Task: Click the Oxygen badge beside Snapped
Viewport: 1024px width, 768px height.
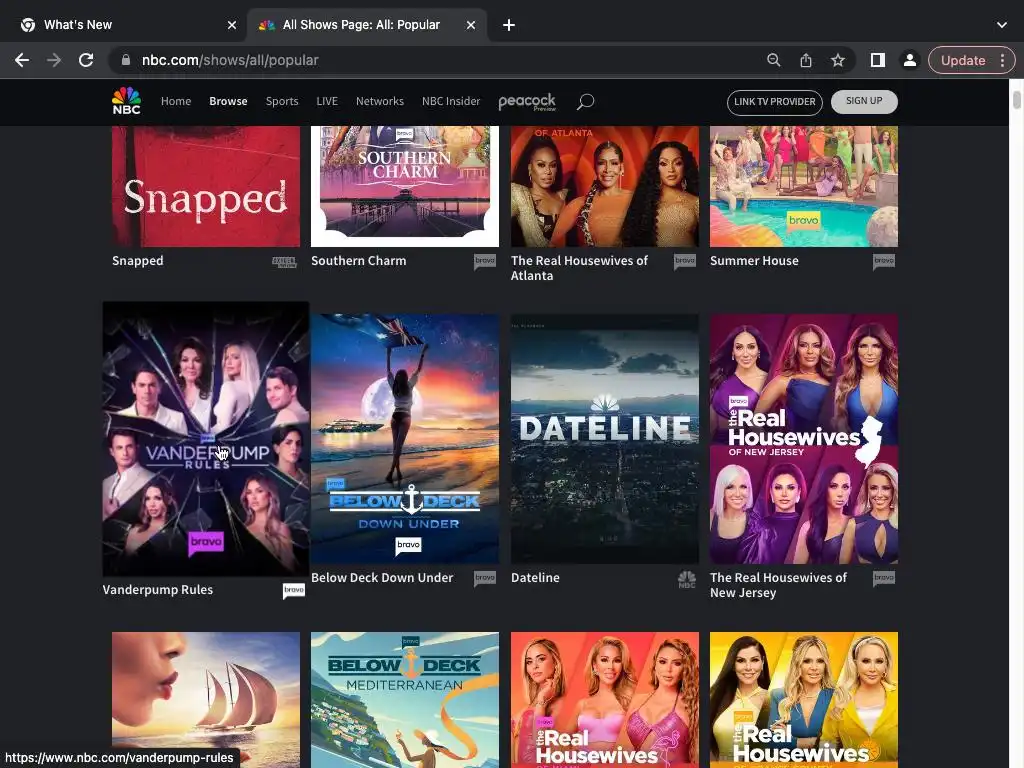Action: click(x=284, y=262)
